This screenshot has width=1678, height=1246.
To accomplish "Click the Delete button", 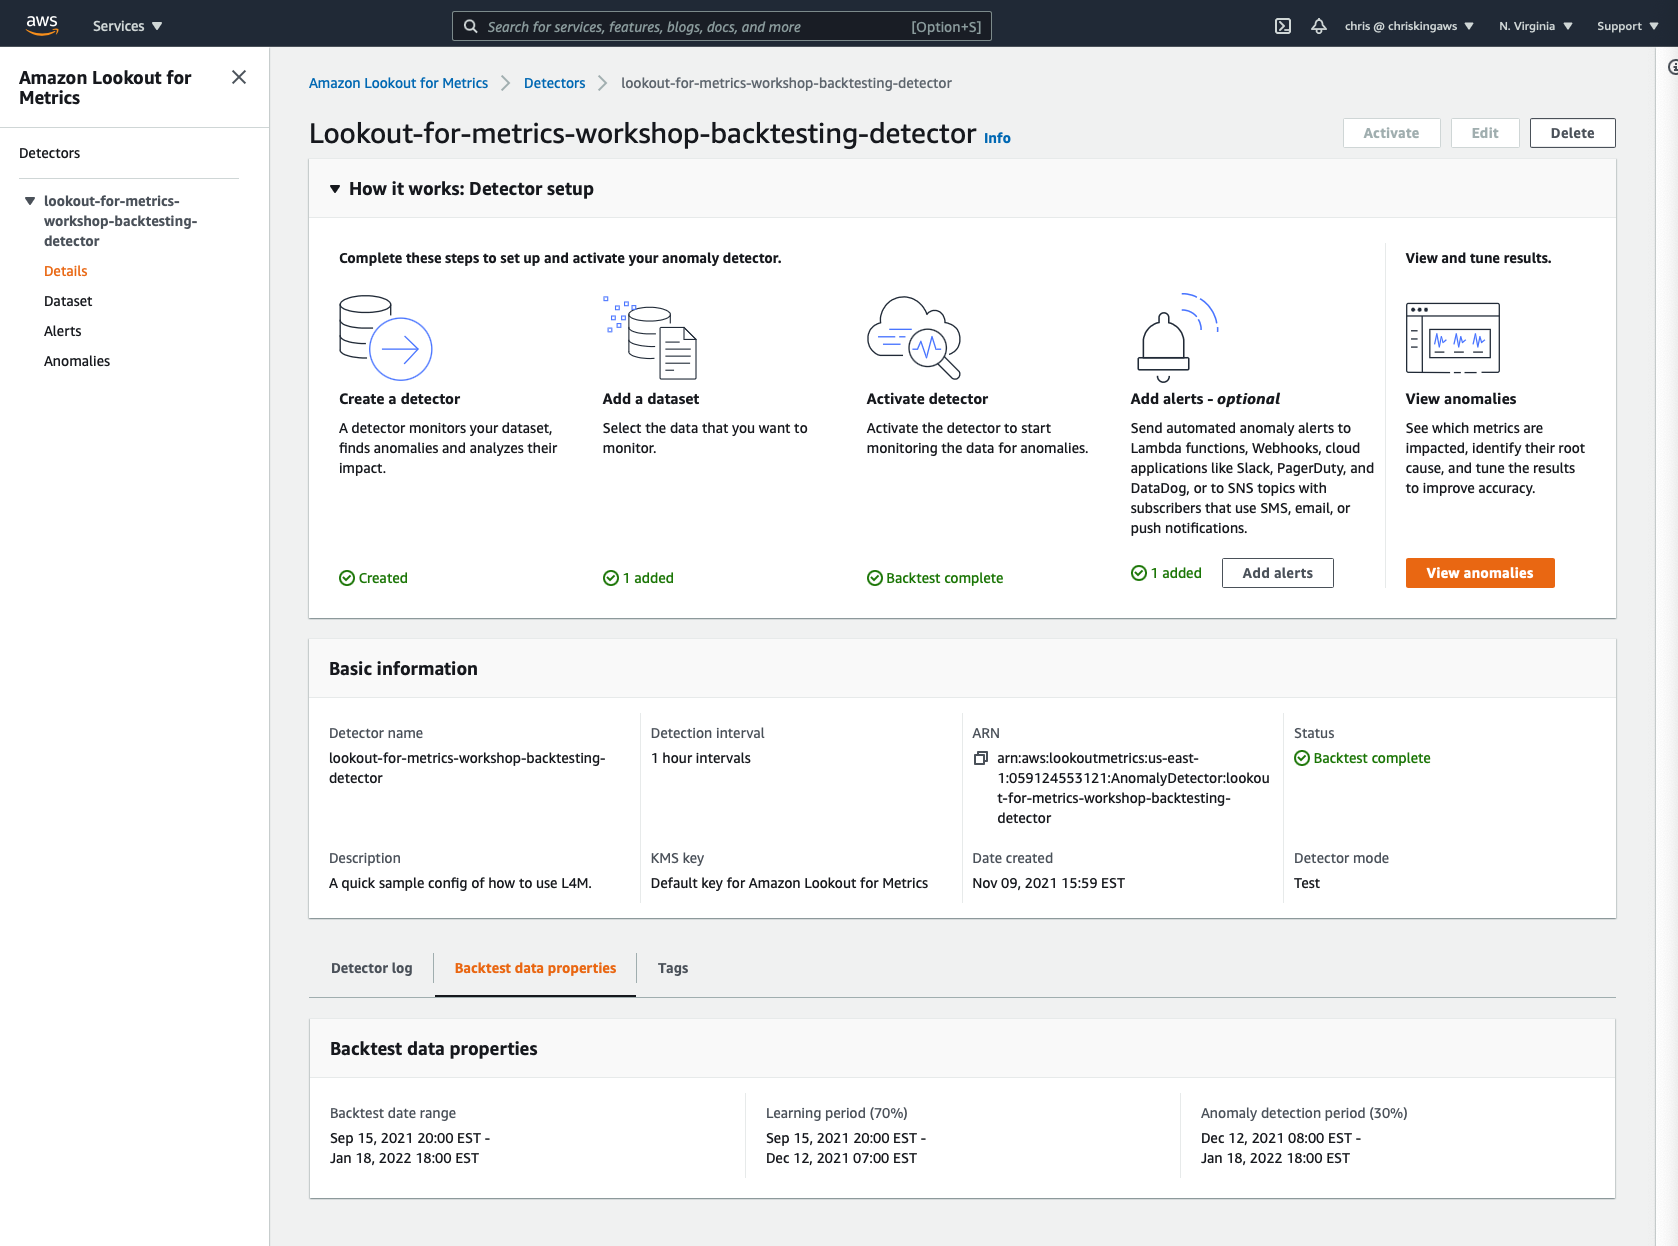I will (x=1572, y=133).
